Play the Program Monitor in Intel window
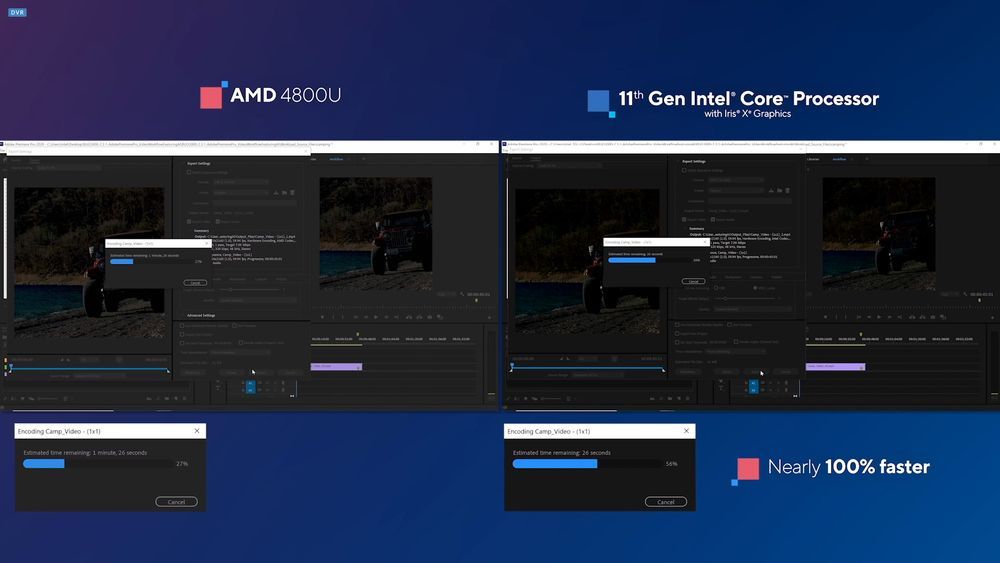The image size is (1000, 563). (x=879, y=317)
